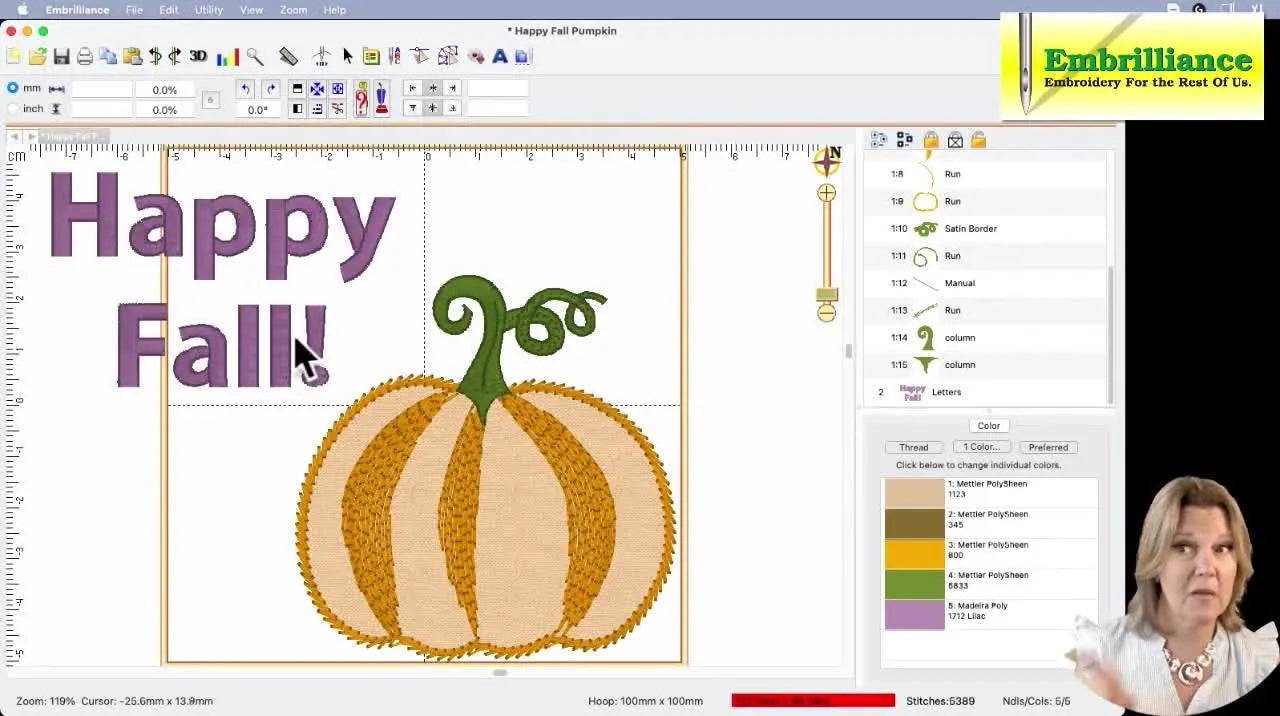Select the magnifying glass zoom tool
1280x716 pixels.
pos(255,57)
